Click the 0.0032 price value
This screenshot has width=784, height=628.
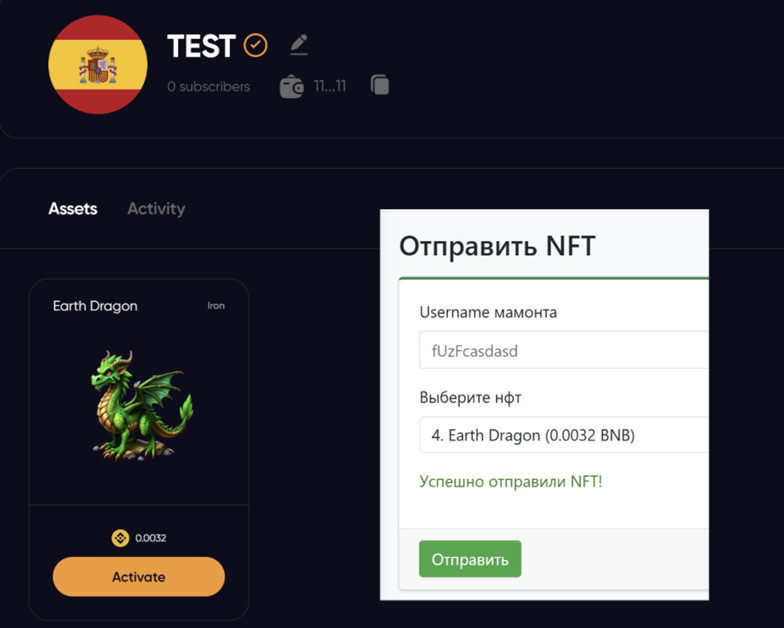pos(150,538)
